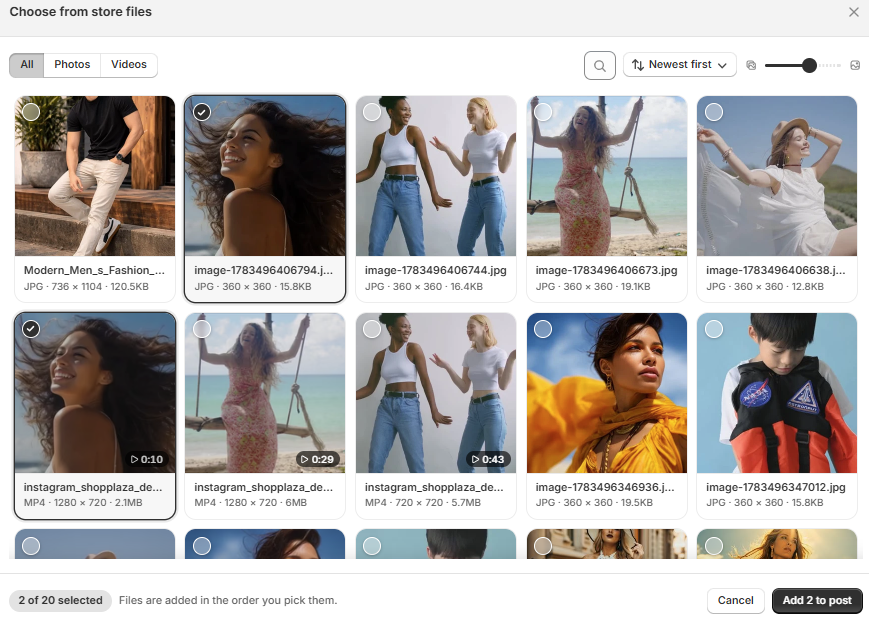Click the "JPG · 736 × 1104 · 120.5KB" text
The image size is (869, 623).
(x=86, y=287)
